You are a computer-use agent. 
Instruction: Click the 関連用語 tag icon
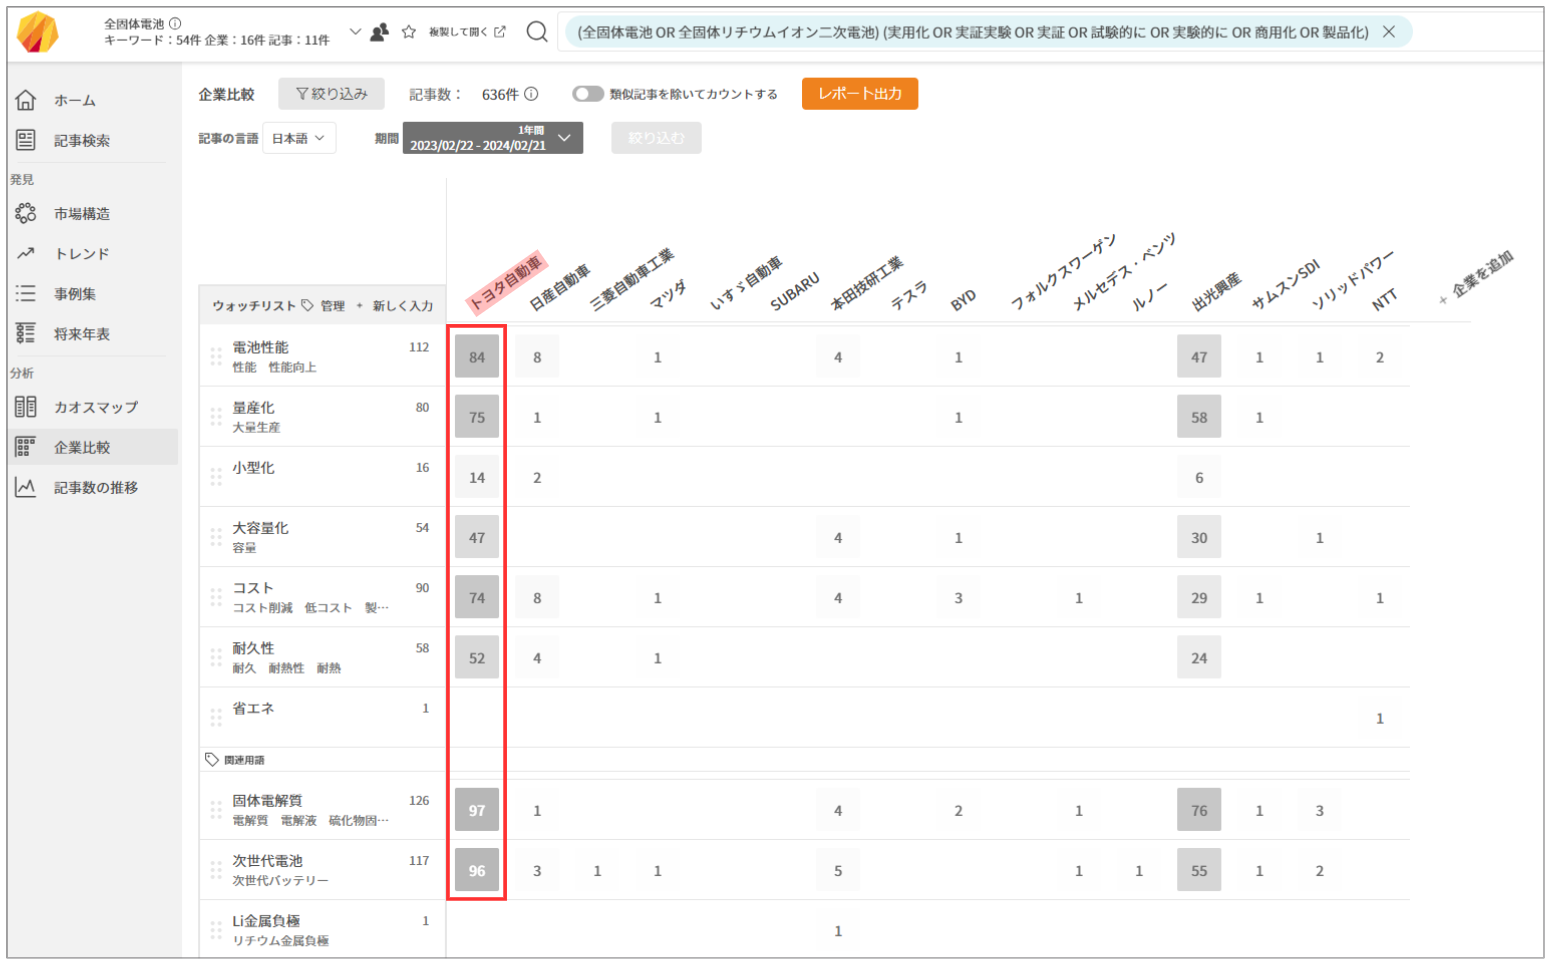coord(212,760)
